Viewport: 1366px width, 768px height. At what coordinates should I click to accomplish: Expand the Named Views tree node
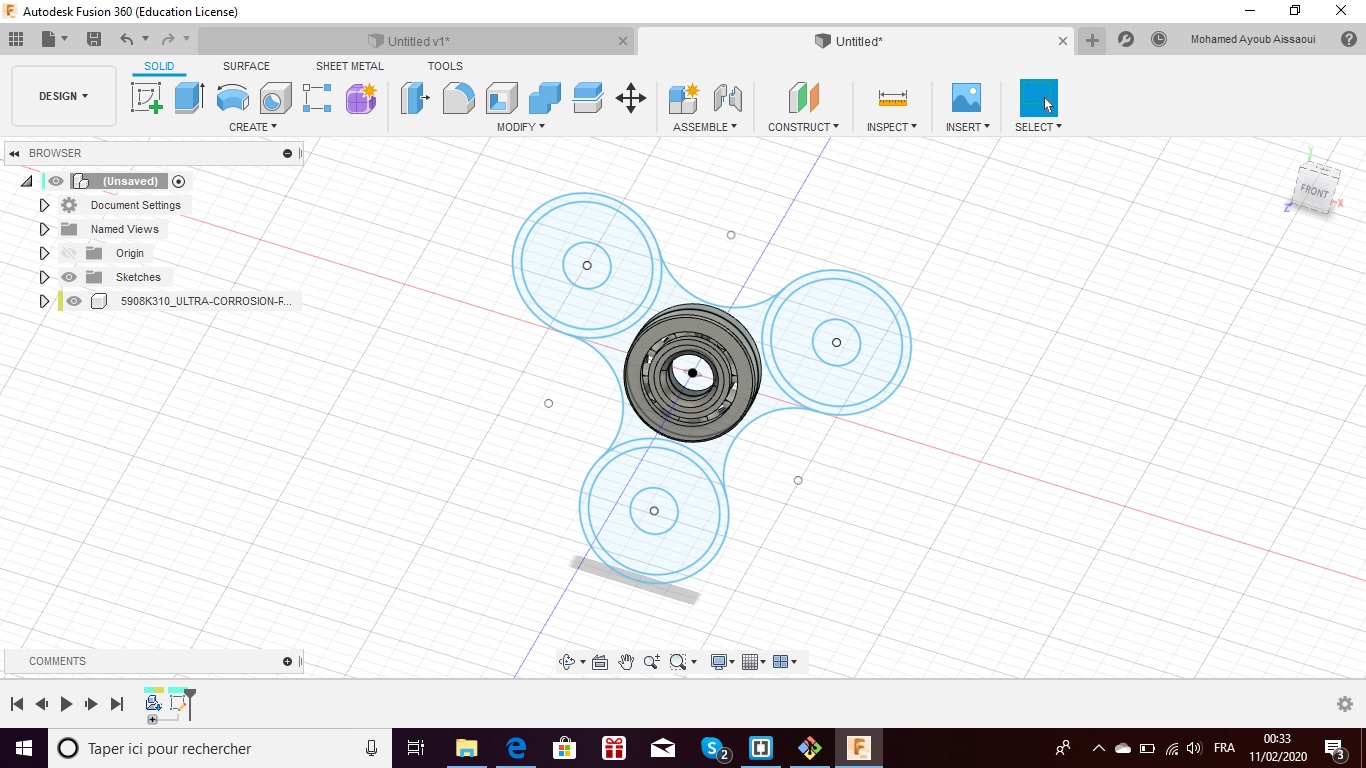coord(44,229)
